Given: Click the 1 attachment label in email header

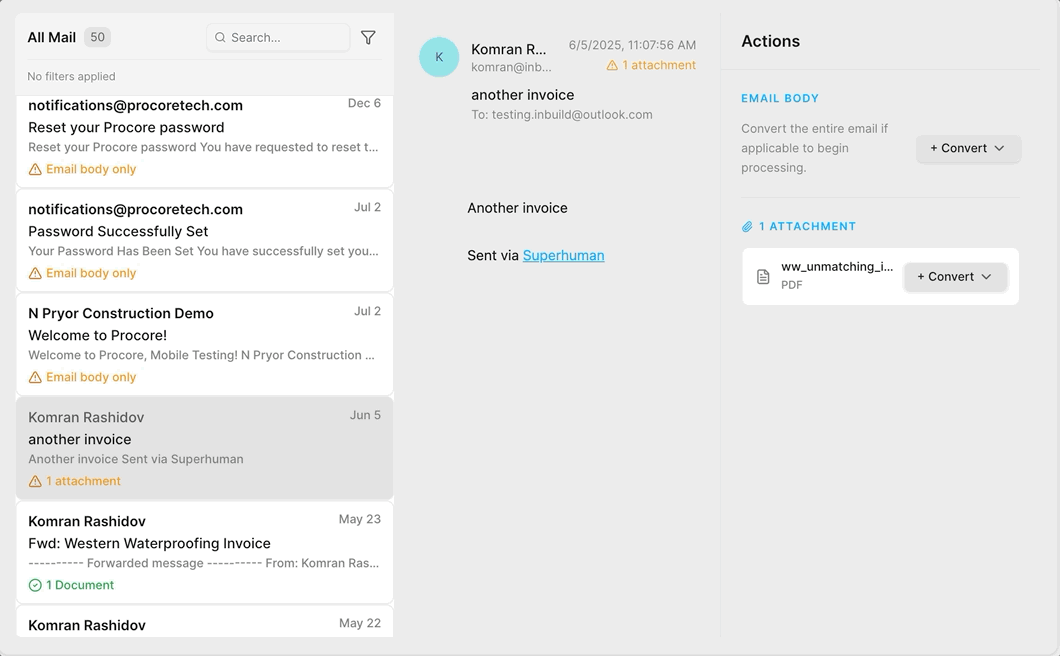Looking at the screenshot, I should coord(658,66).
